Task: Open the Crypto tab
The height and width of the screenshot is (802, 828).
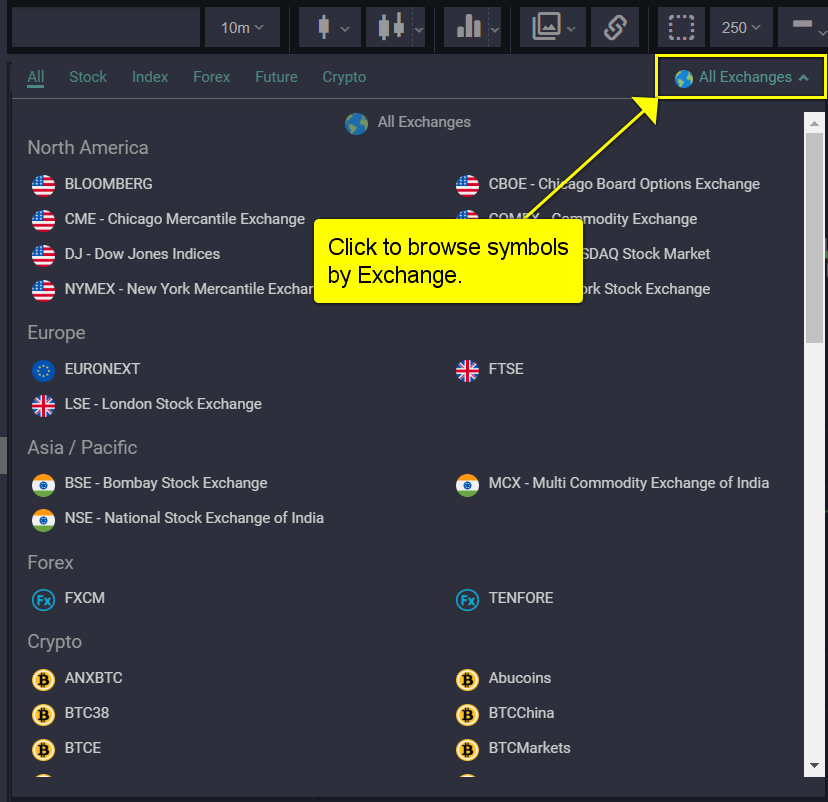Action: [344, 77]
